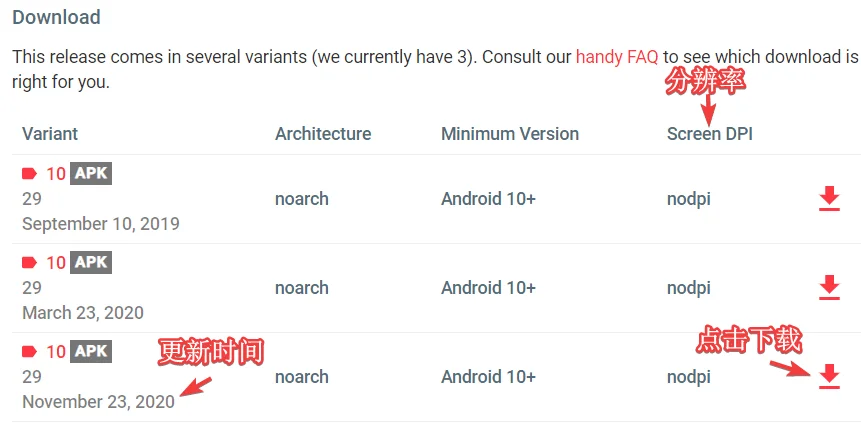Click the red tag icon in the March 2020 row

click(x=29, y=263)
